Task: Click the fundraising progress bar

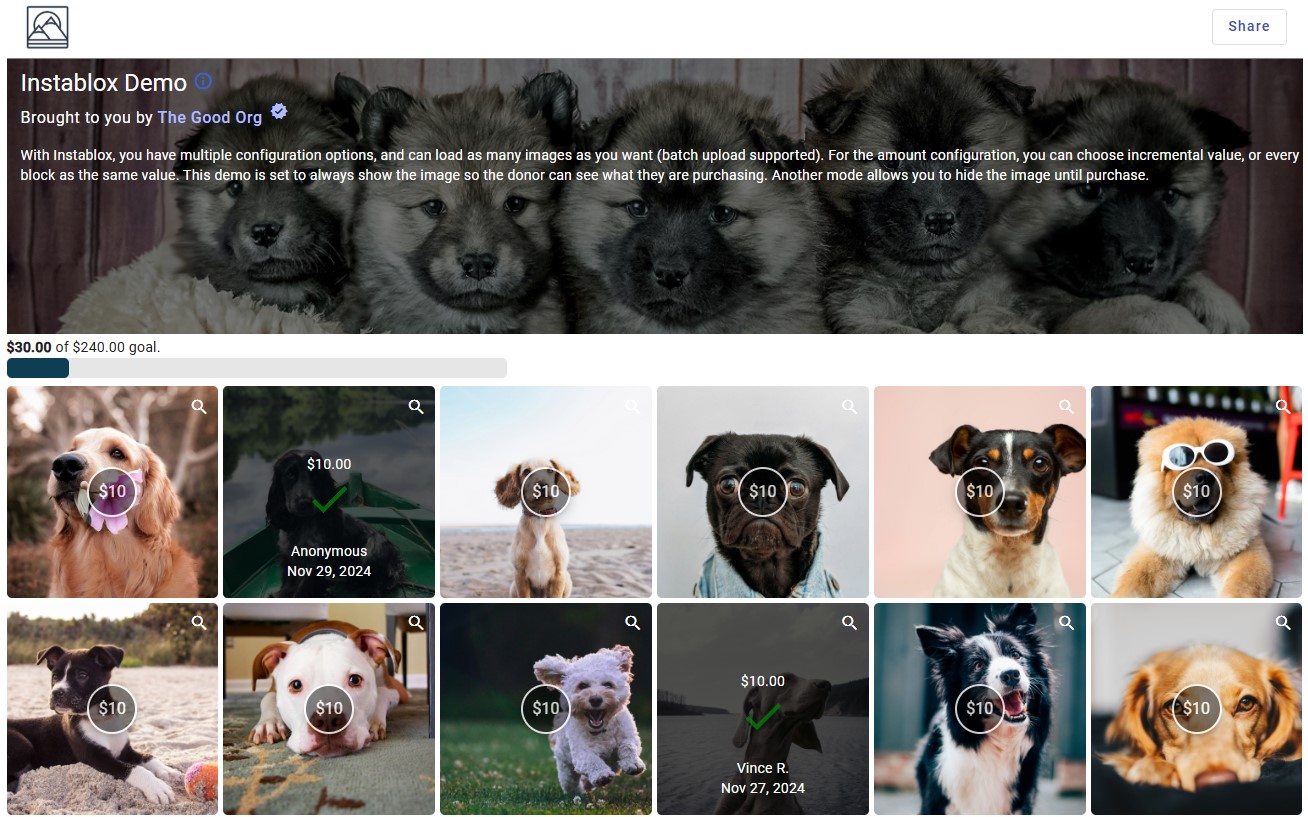Action: [256, 368]
